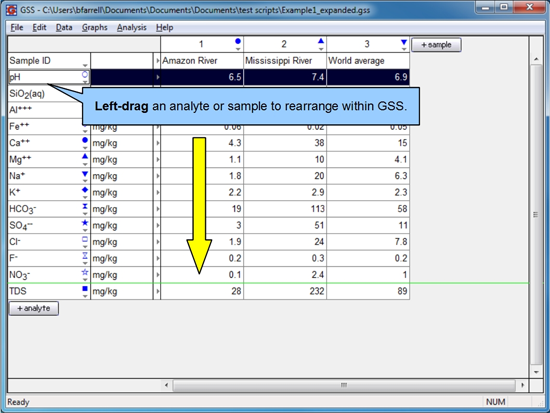Expand the units arrow for Ca++ row
The width and height of the screenshot is (550, 413).
click(x=157, y=143)
